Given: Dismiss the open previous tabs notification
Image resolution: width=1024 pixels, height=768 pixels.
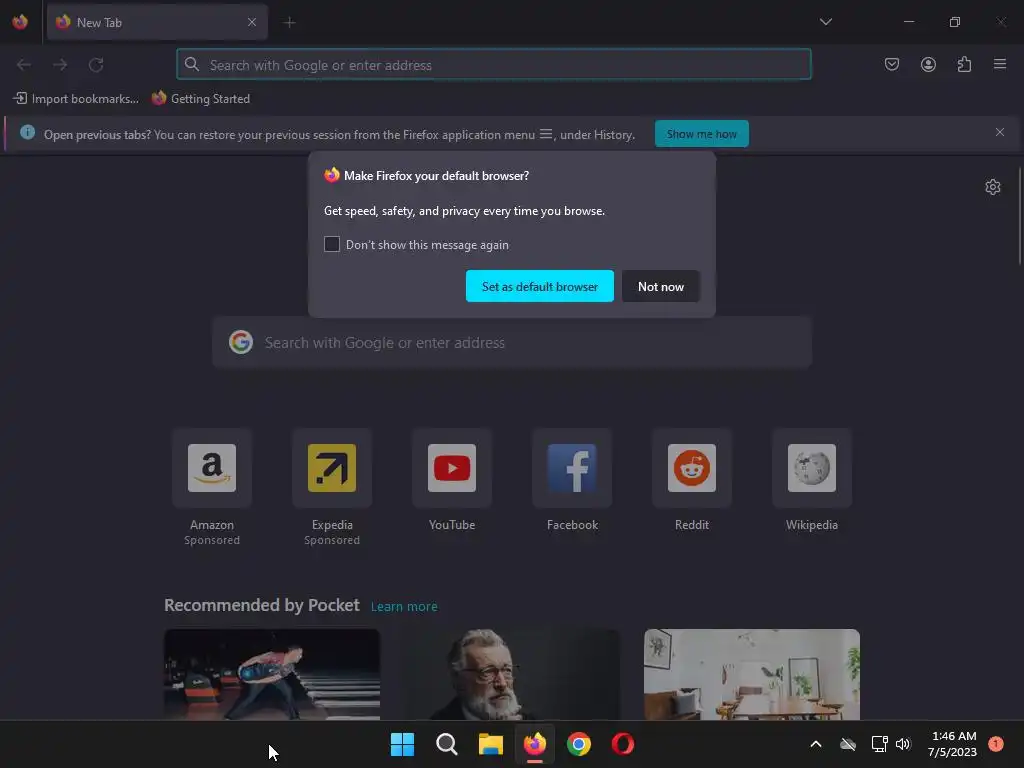Looking at the screenshot, I should (1000, 132).
